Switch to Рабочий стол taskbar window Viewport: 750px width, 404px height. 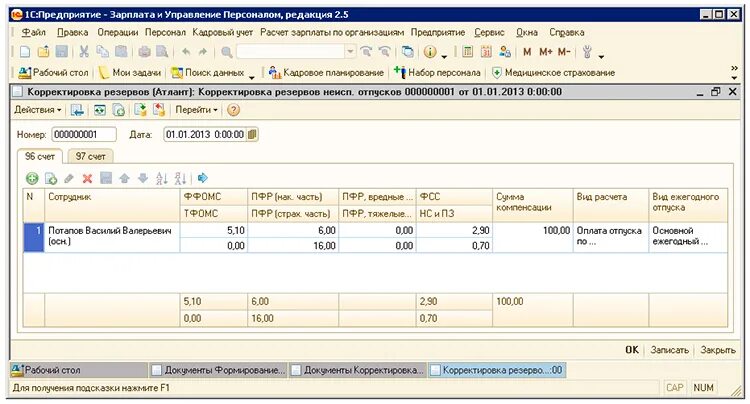pos(79,370)
